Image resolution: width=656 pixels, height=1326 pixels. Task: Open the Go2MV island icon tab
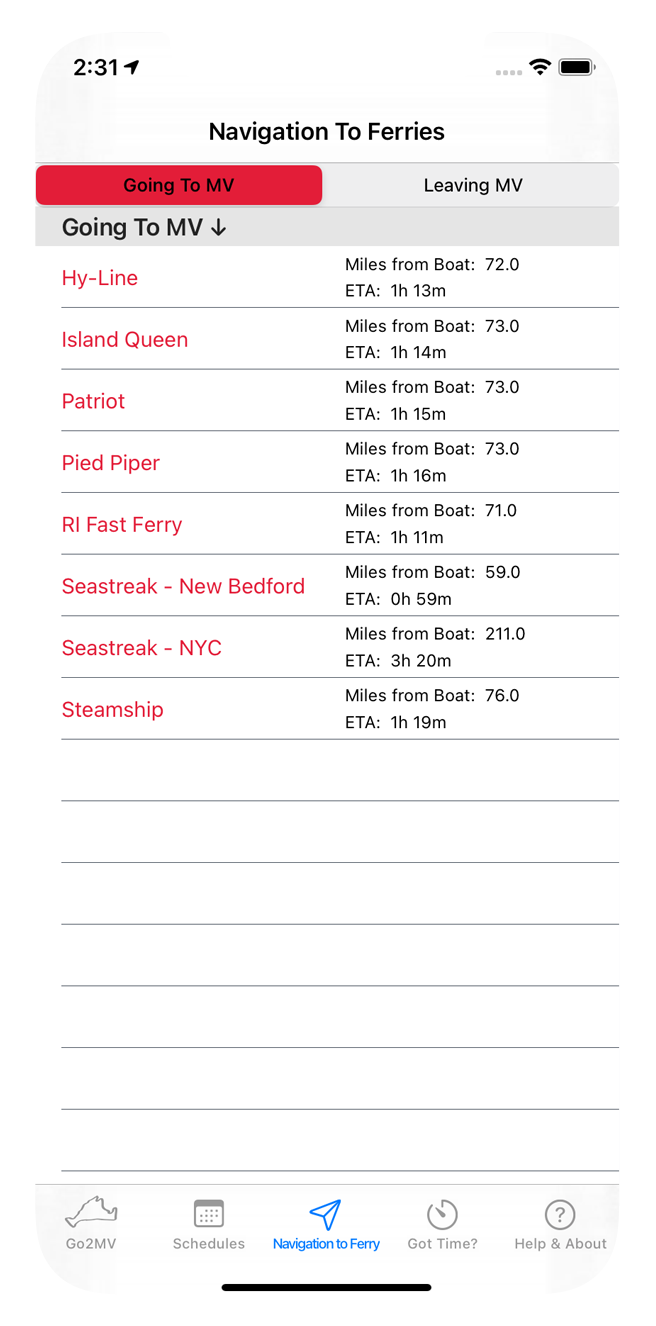[92, 1214]
